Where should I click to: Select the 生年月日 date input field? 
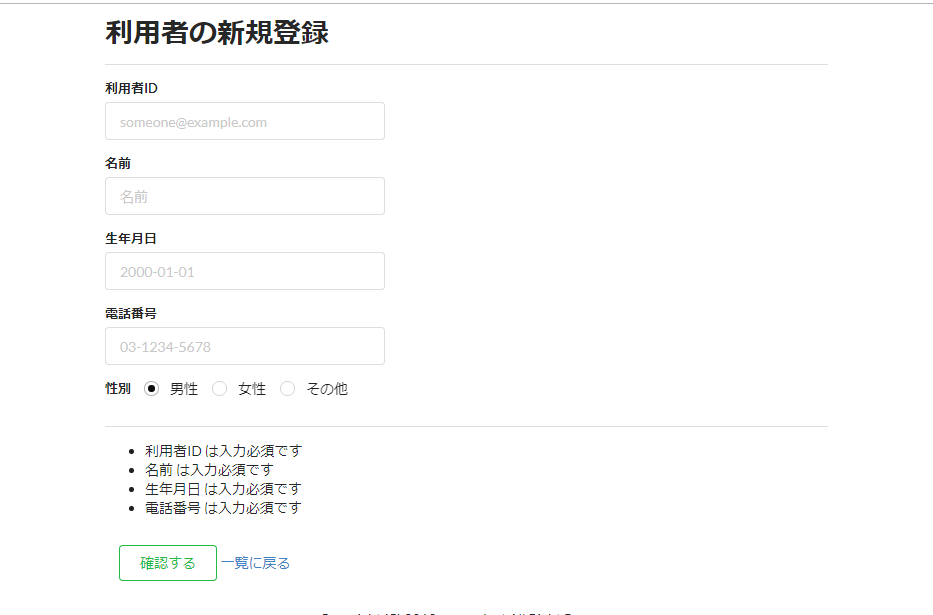[245, 271]
